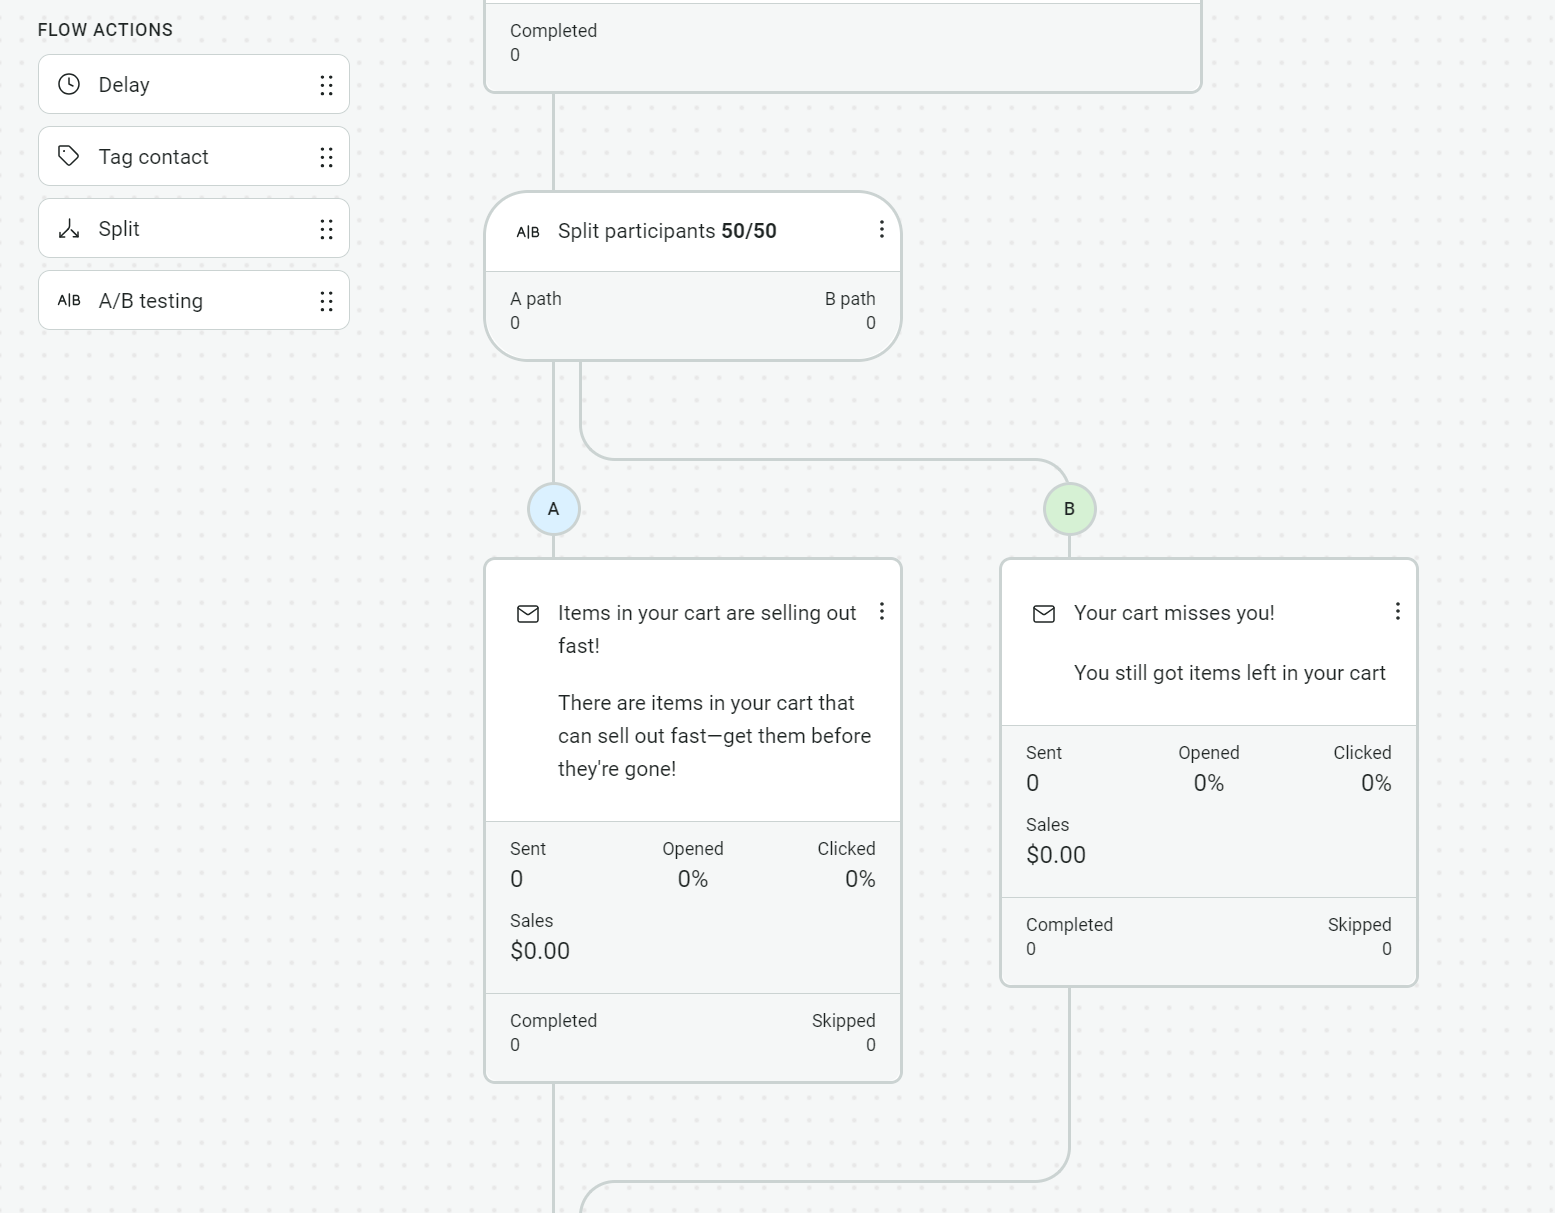This screenshot has width=1555, height=1213.
Task: Select the A path circle badge
Action: tap(553, 508)
